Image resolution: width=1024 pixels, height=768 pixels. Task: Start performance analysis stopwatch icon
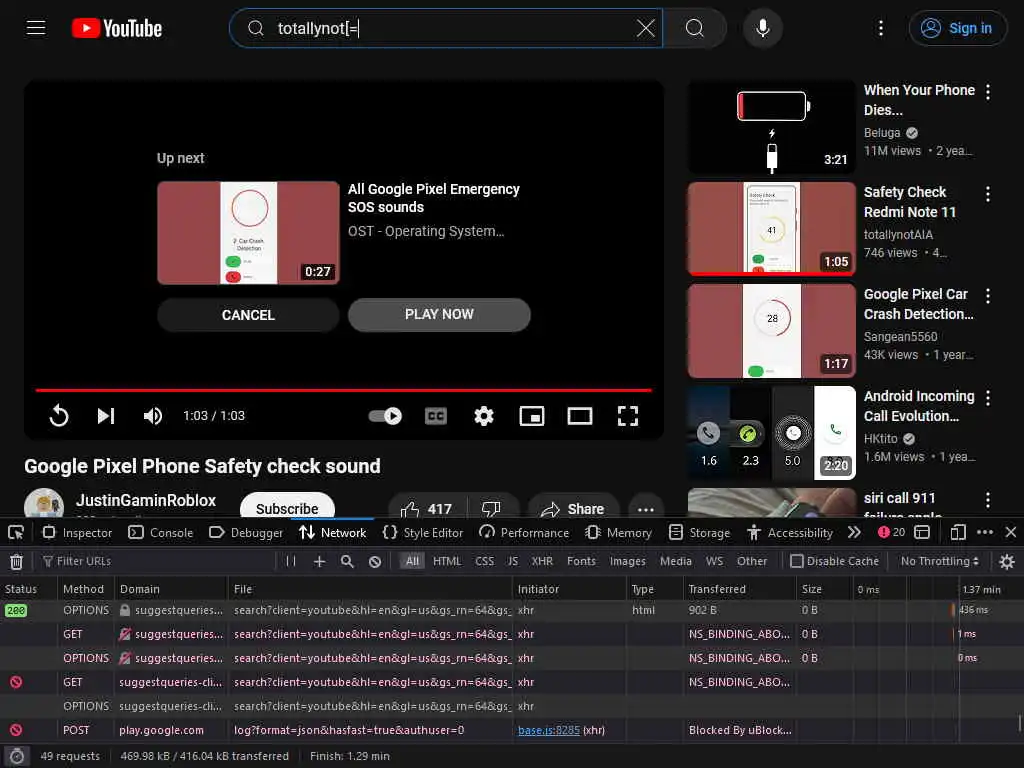point(16,756)
